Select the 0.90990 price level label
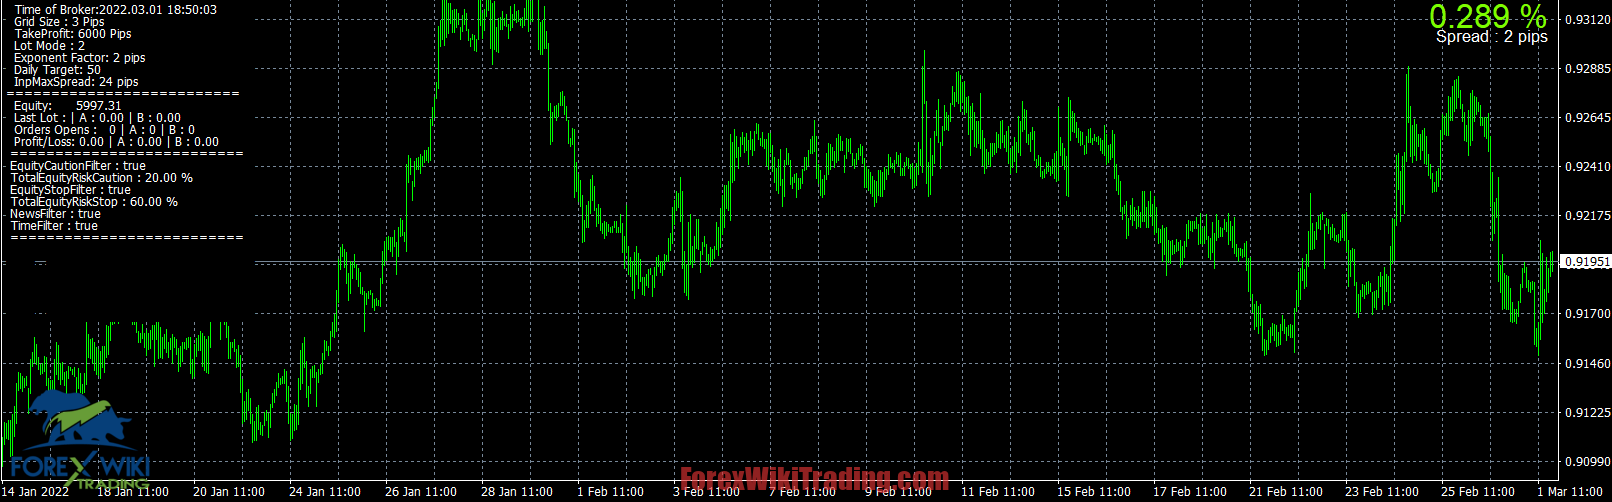 (1586, 462)
